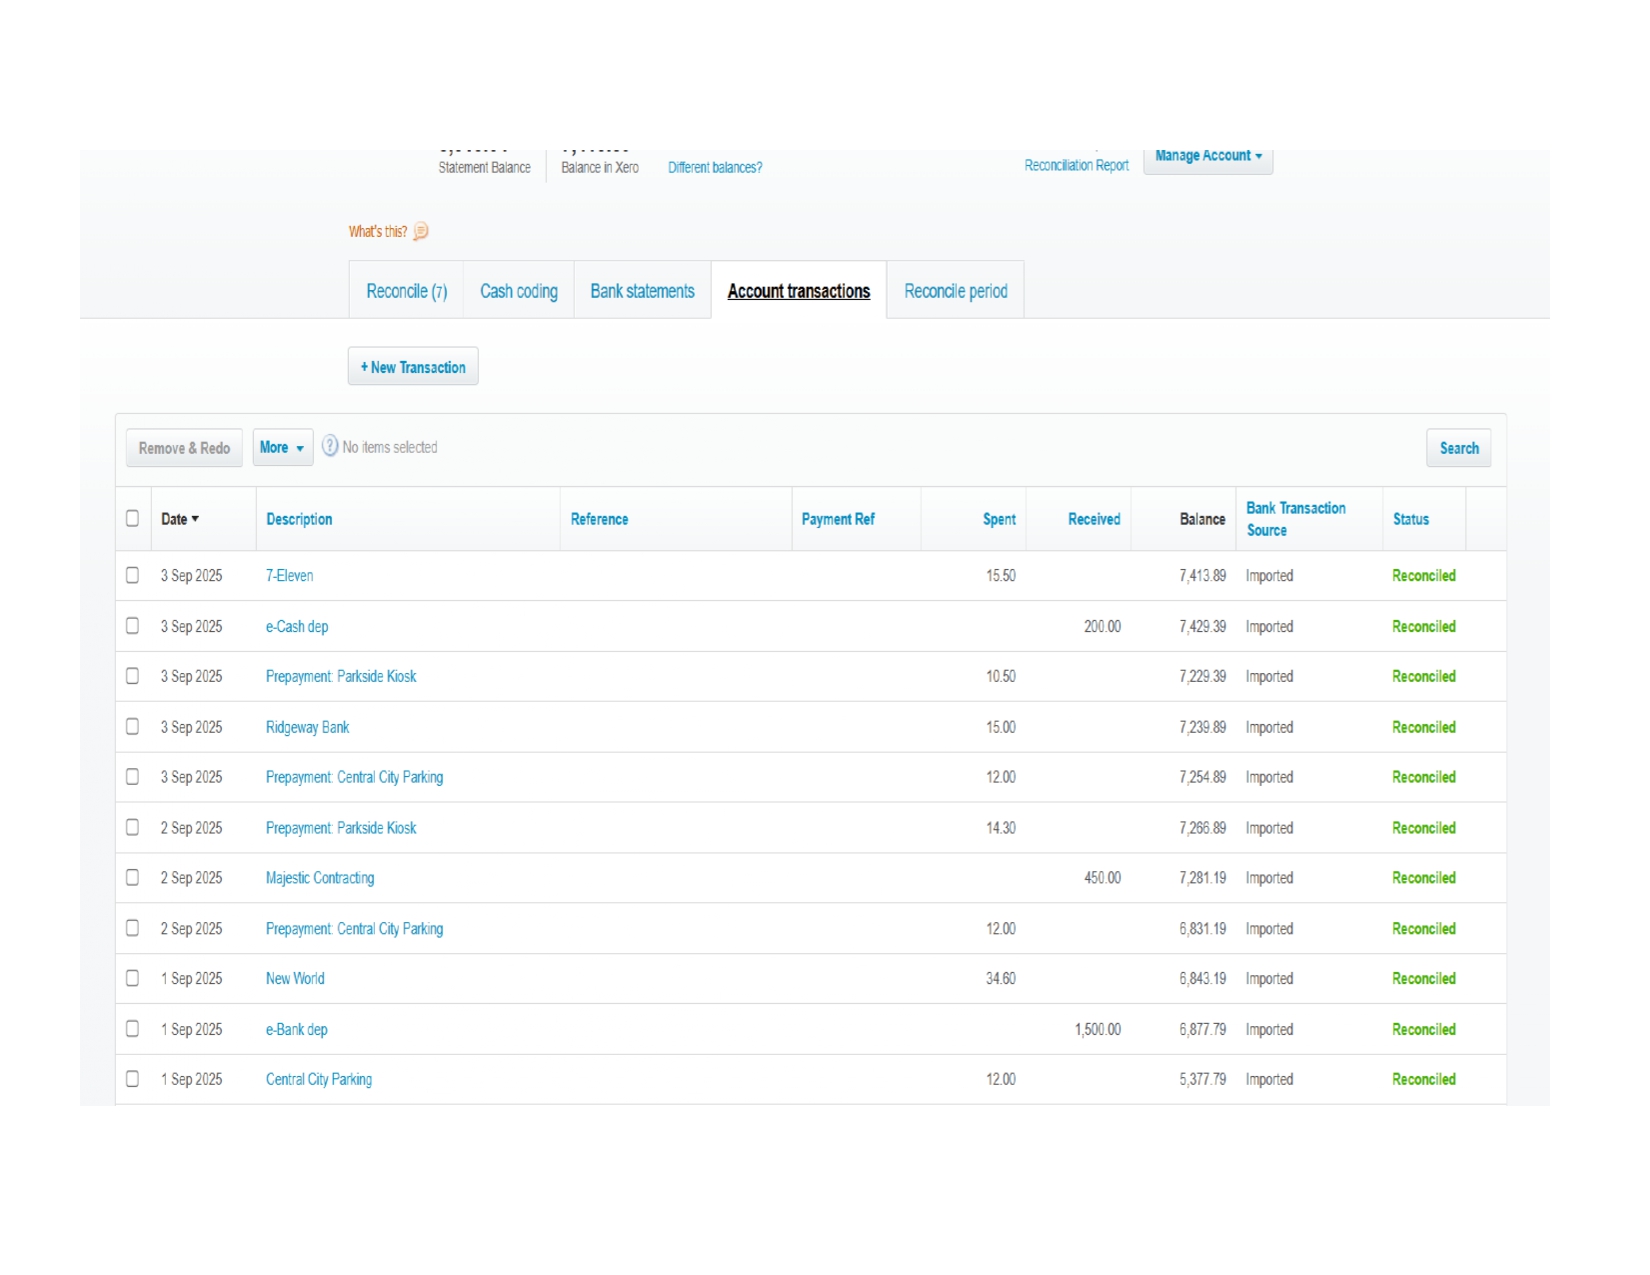
Task: Open the Manage Account dropdown
Action: [x=1207, y=157]
